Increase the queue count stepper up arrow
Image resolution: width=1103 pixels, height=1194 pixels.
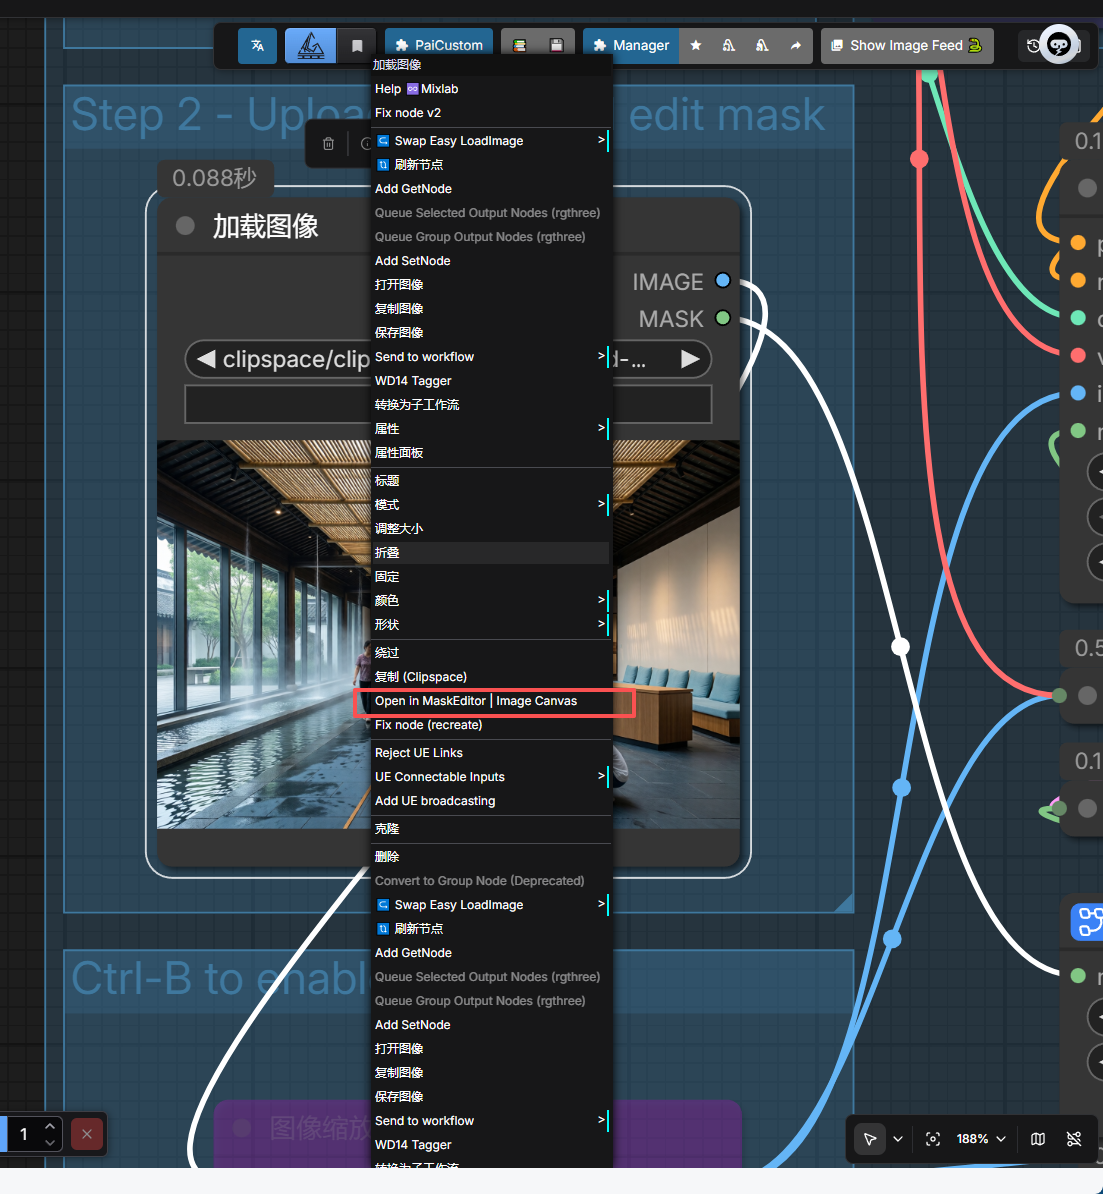pos(50,1126)
